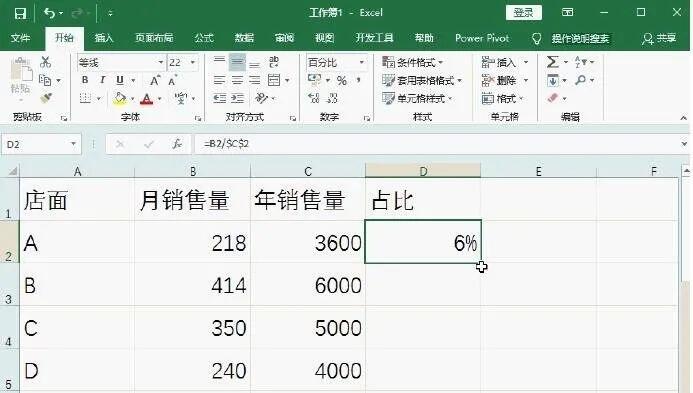Click 操作说明搜索 tell me box
The image size is (693, 393).
tap(580, 39)
